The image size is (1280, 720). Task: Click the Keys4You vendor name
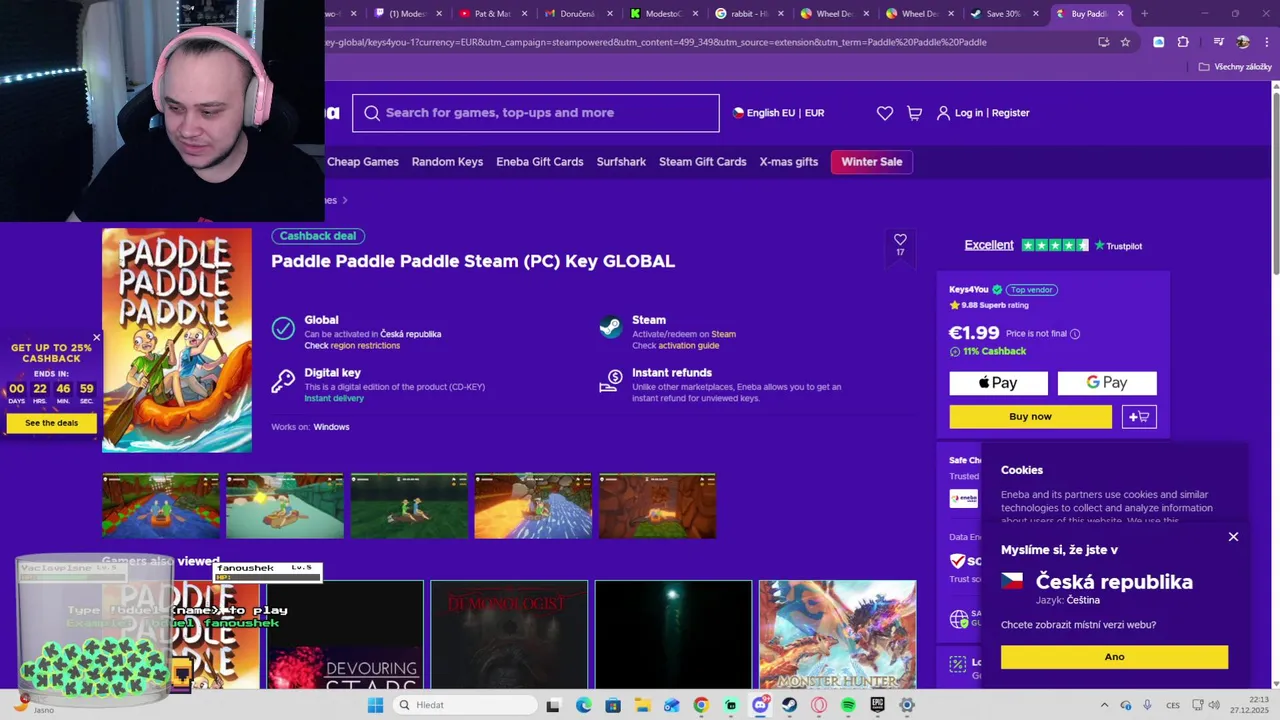tap(968, 290)
